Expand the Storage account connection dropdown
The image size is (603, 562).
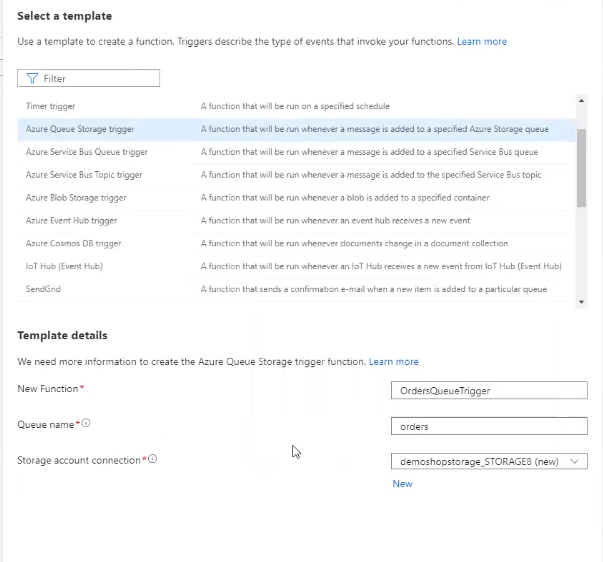tap(574, 461)
